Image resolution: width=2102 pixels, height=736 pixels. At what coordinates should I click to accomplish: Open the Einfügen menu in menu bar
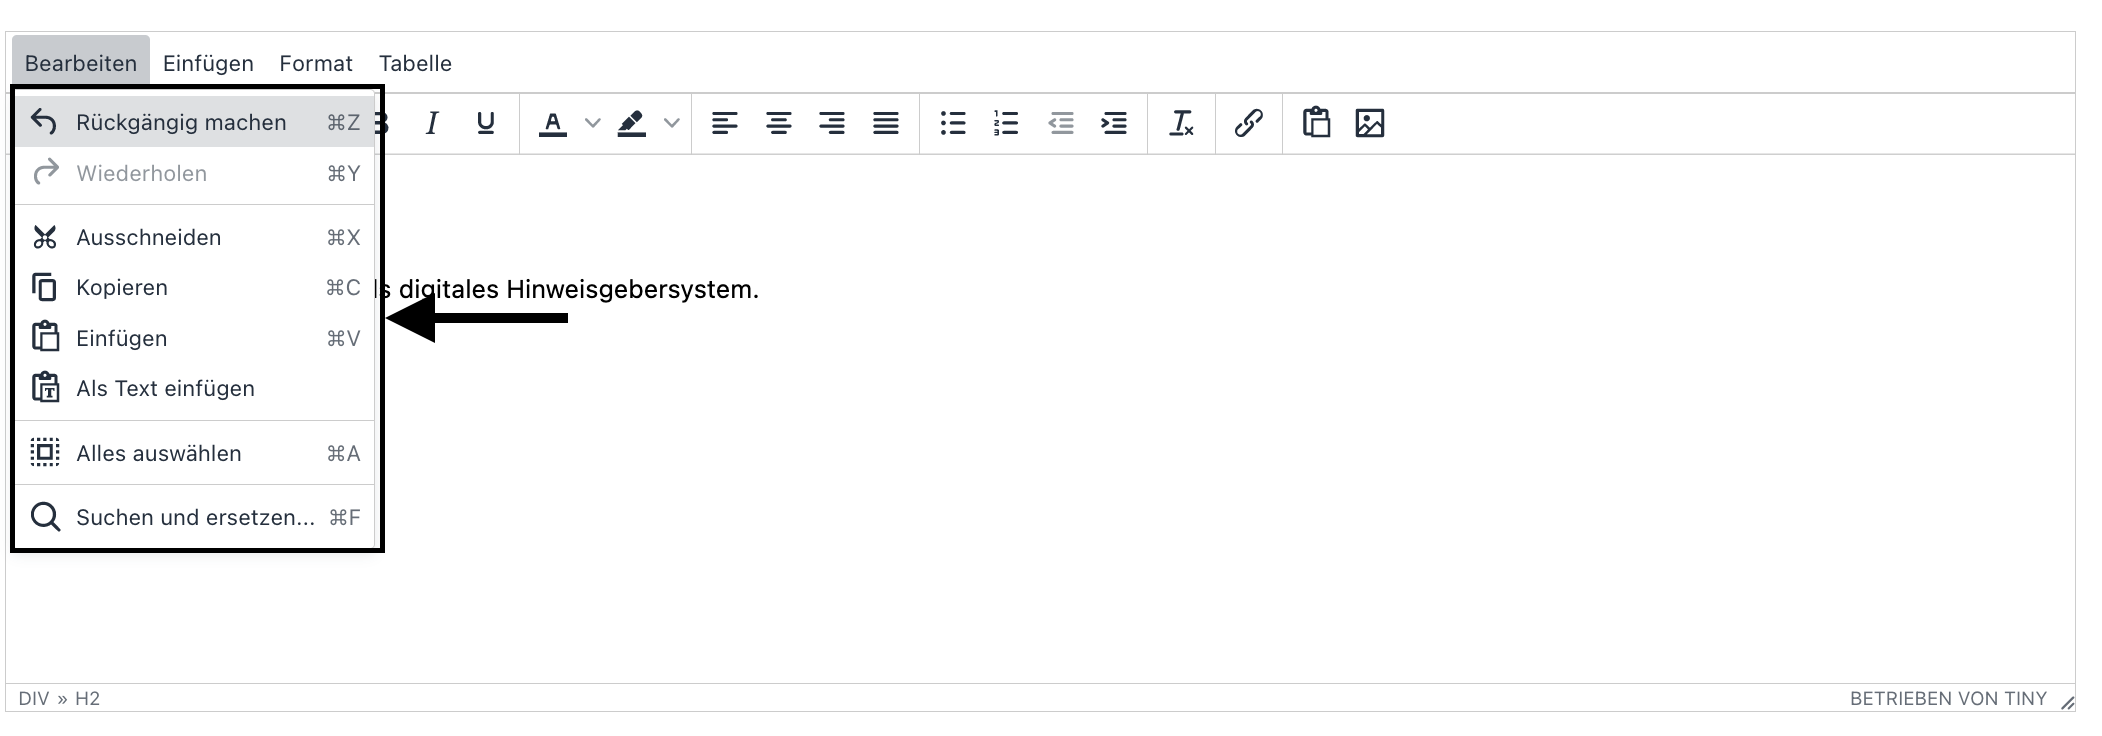(208, 63)
